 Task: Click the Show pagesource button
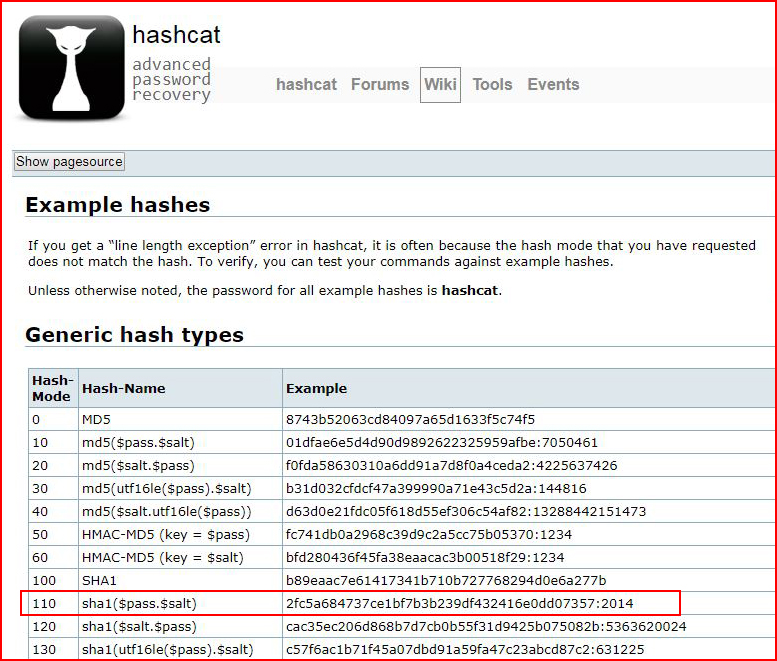click(x=69, y=162)
